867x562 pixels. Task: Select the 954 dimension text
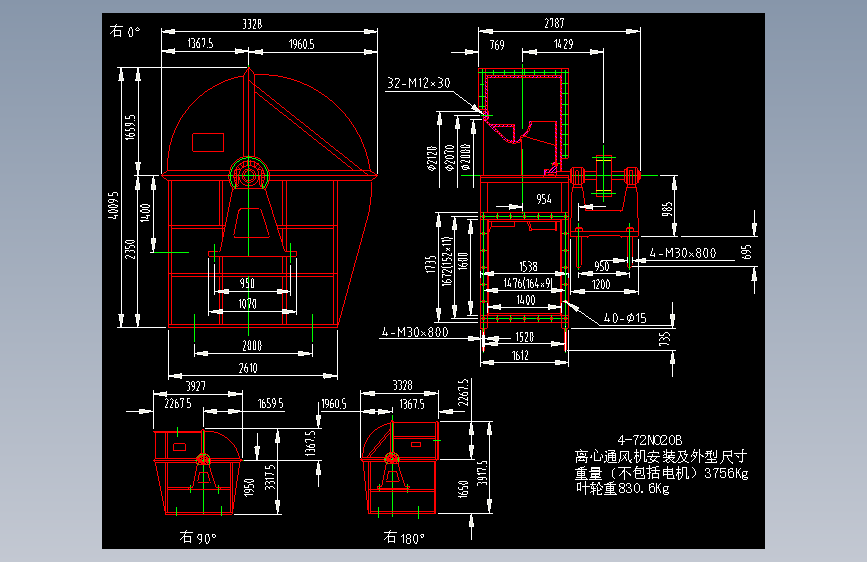tap(544, 199)
